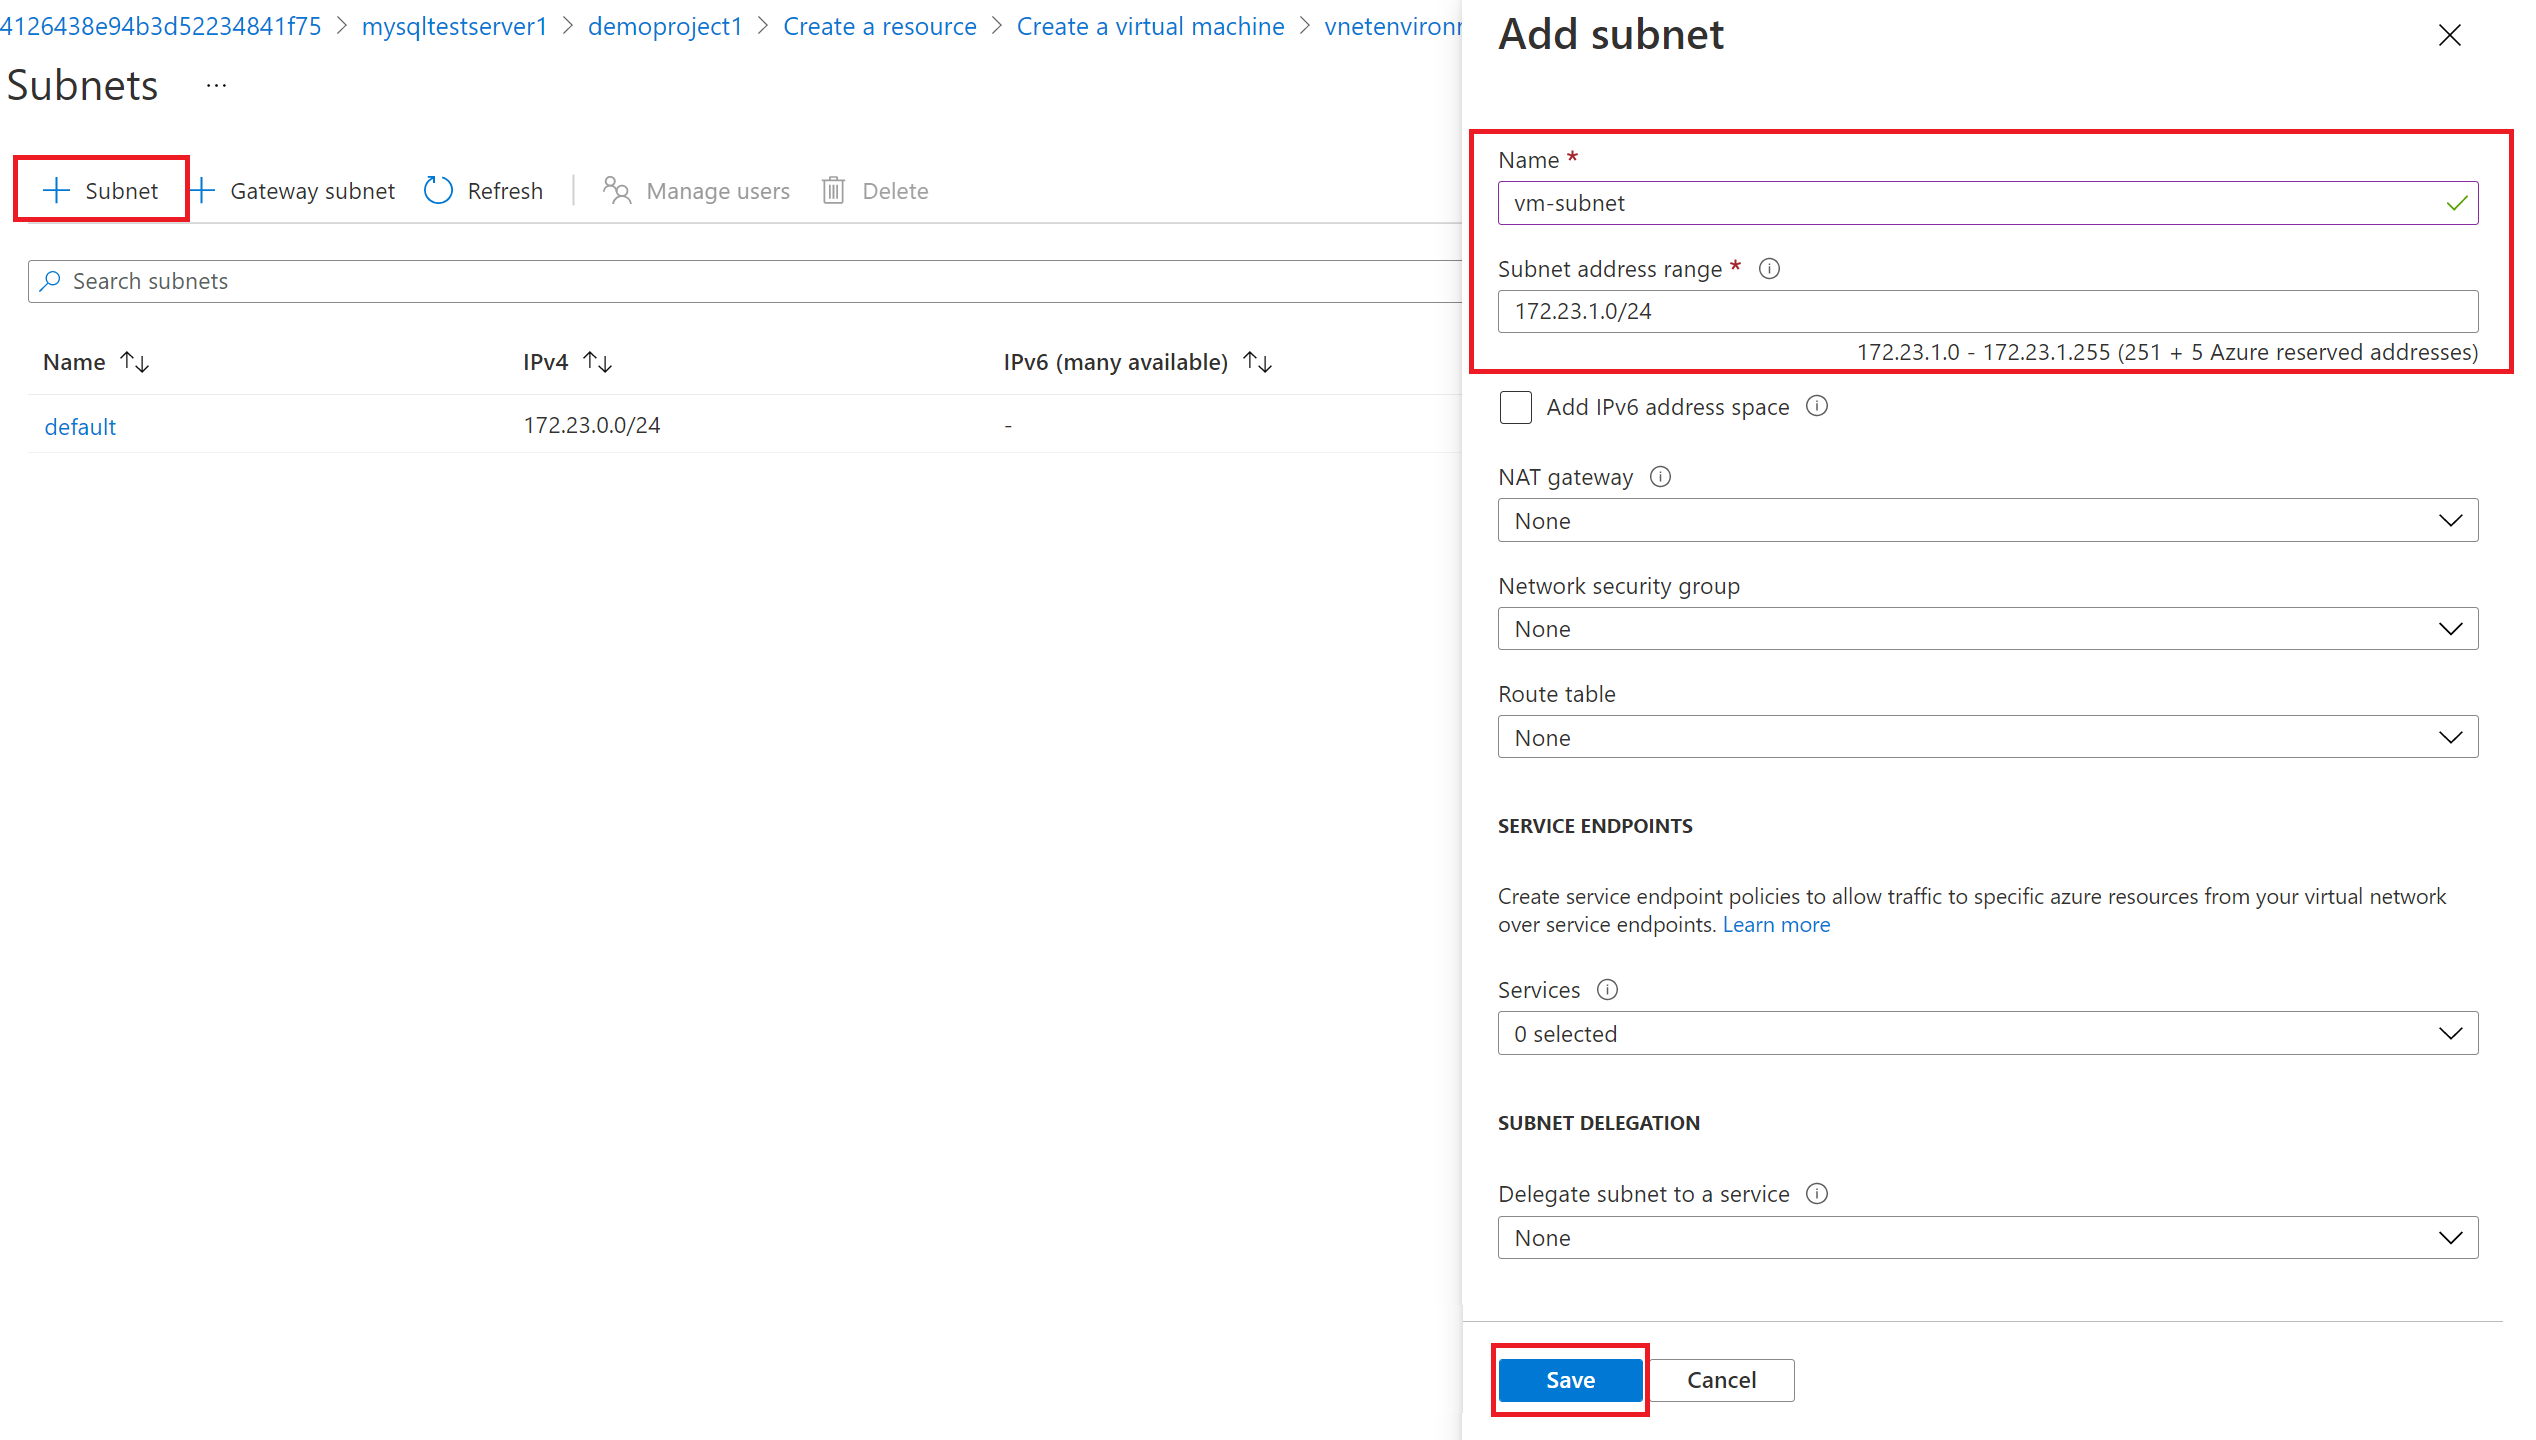Open the search subnets magnifier
This screenshot has height=1440, width=2536.
(49, 281)
